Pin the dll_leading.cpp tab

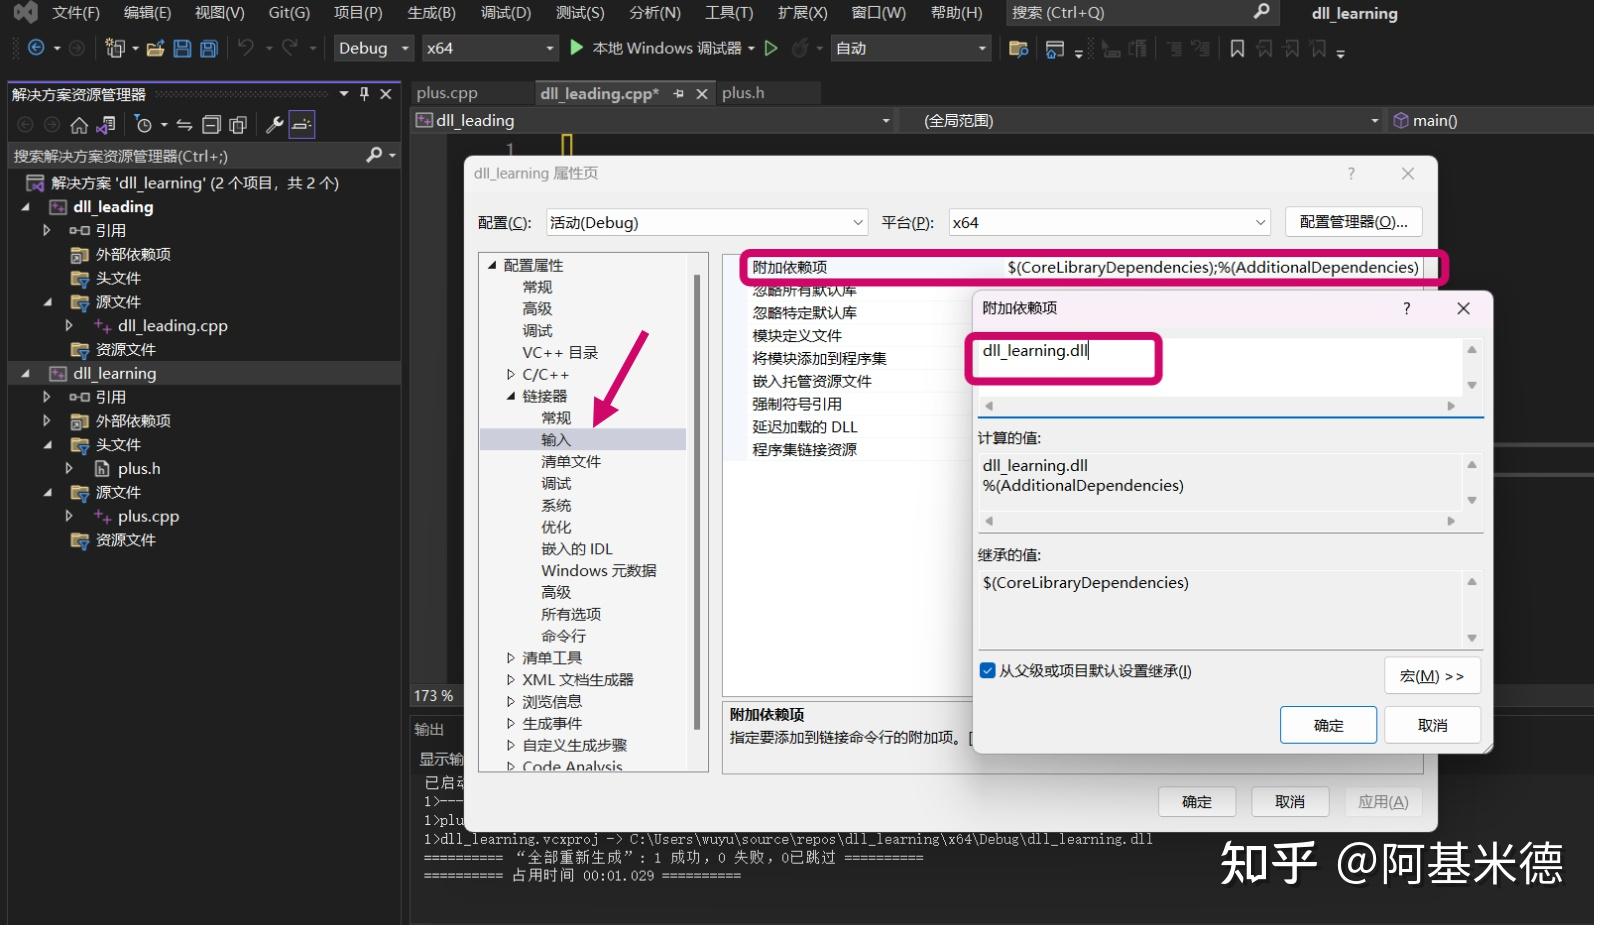[679, 93]
